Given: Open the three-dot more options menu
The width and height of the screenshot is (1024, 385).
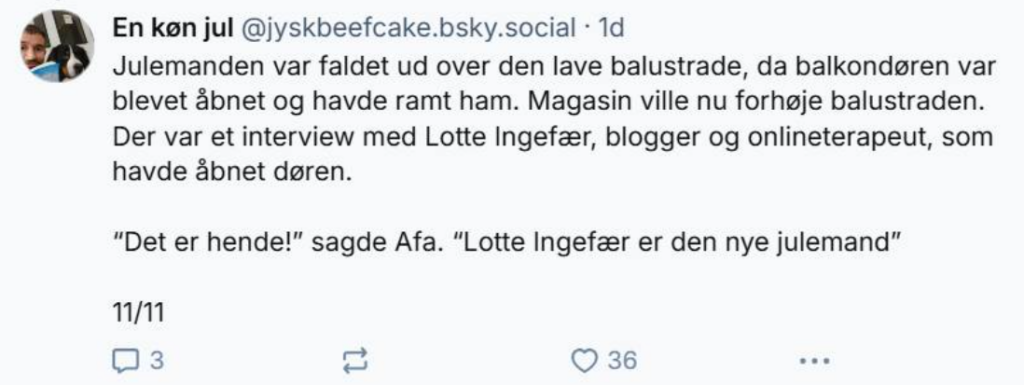Looking at the screenshot, I should tap(816, 360).
